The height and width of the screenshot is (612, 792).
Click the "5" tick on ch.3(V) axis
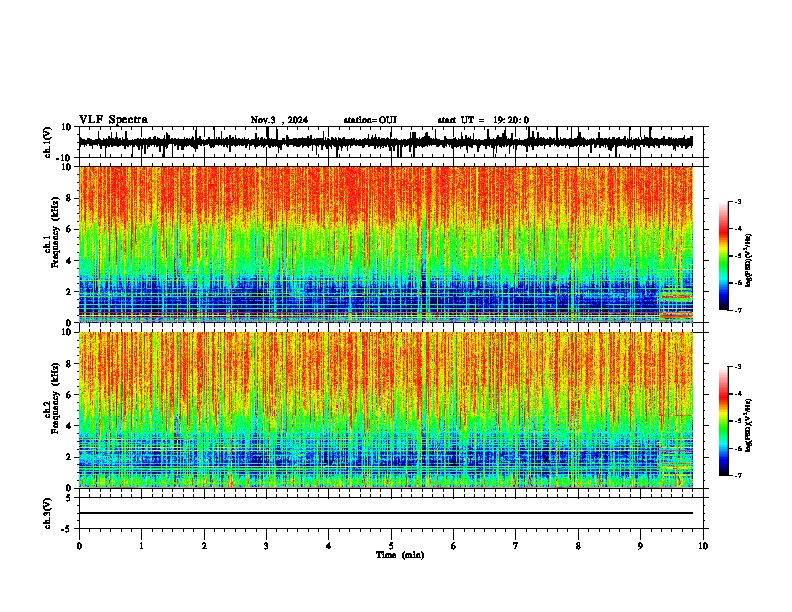click(x=69, y=498)
